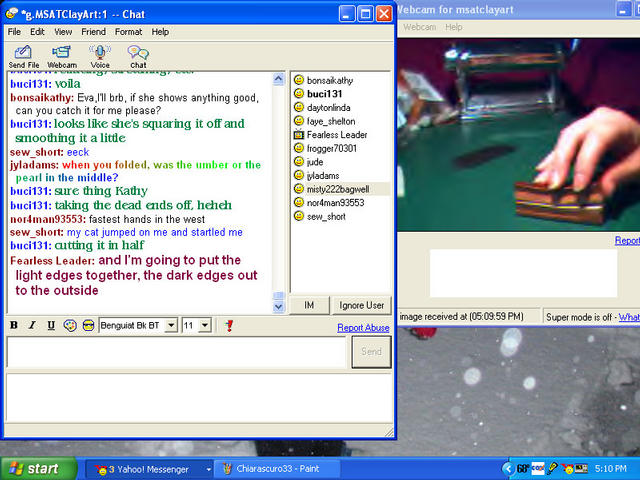Click the pen icon in system tray
Image resolution: width=640 pixels, height=480 pixels.
(553, 468)
